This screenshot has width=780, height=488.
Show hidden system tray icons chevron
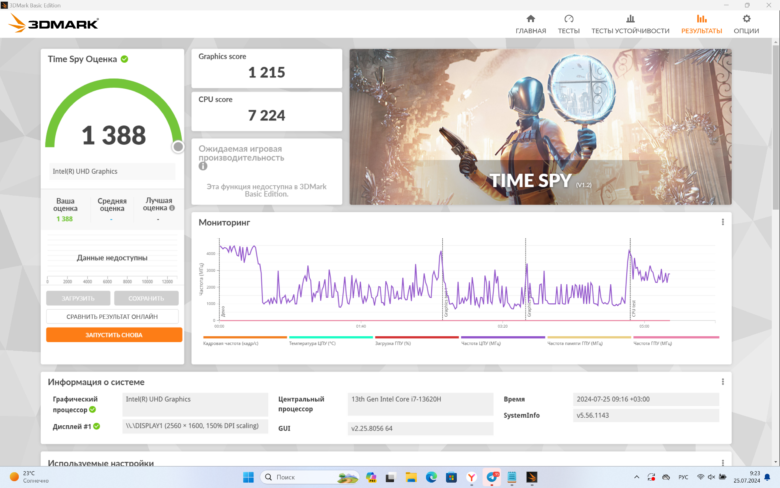636,477
